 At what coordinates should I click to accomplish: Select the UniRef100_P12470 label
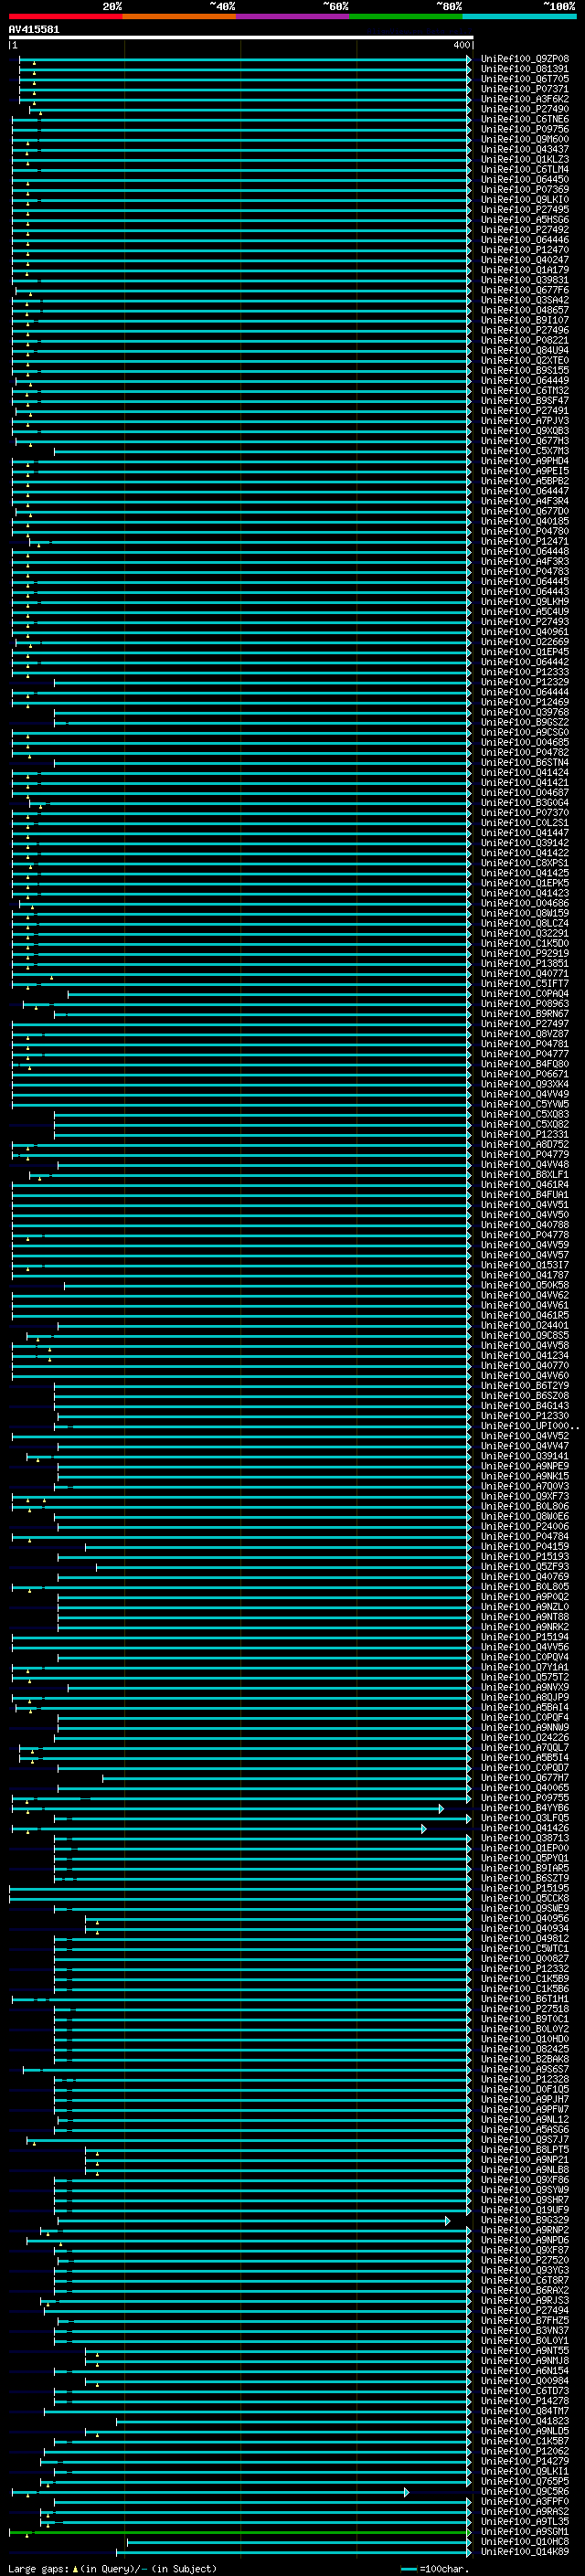click(525, 250)
